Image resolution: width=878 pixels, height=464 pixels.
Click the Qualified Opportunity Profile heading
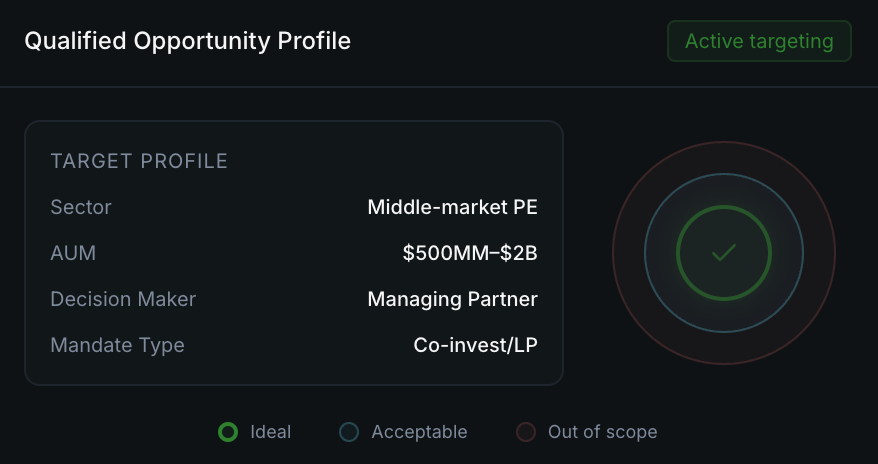coord(187,41)
